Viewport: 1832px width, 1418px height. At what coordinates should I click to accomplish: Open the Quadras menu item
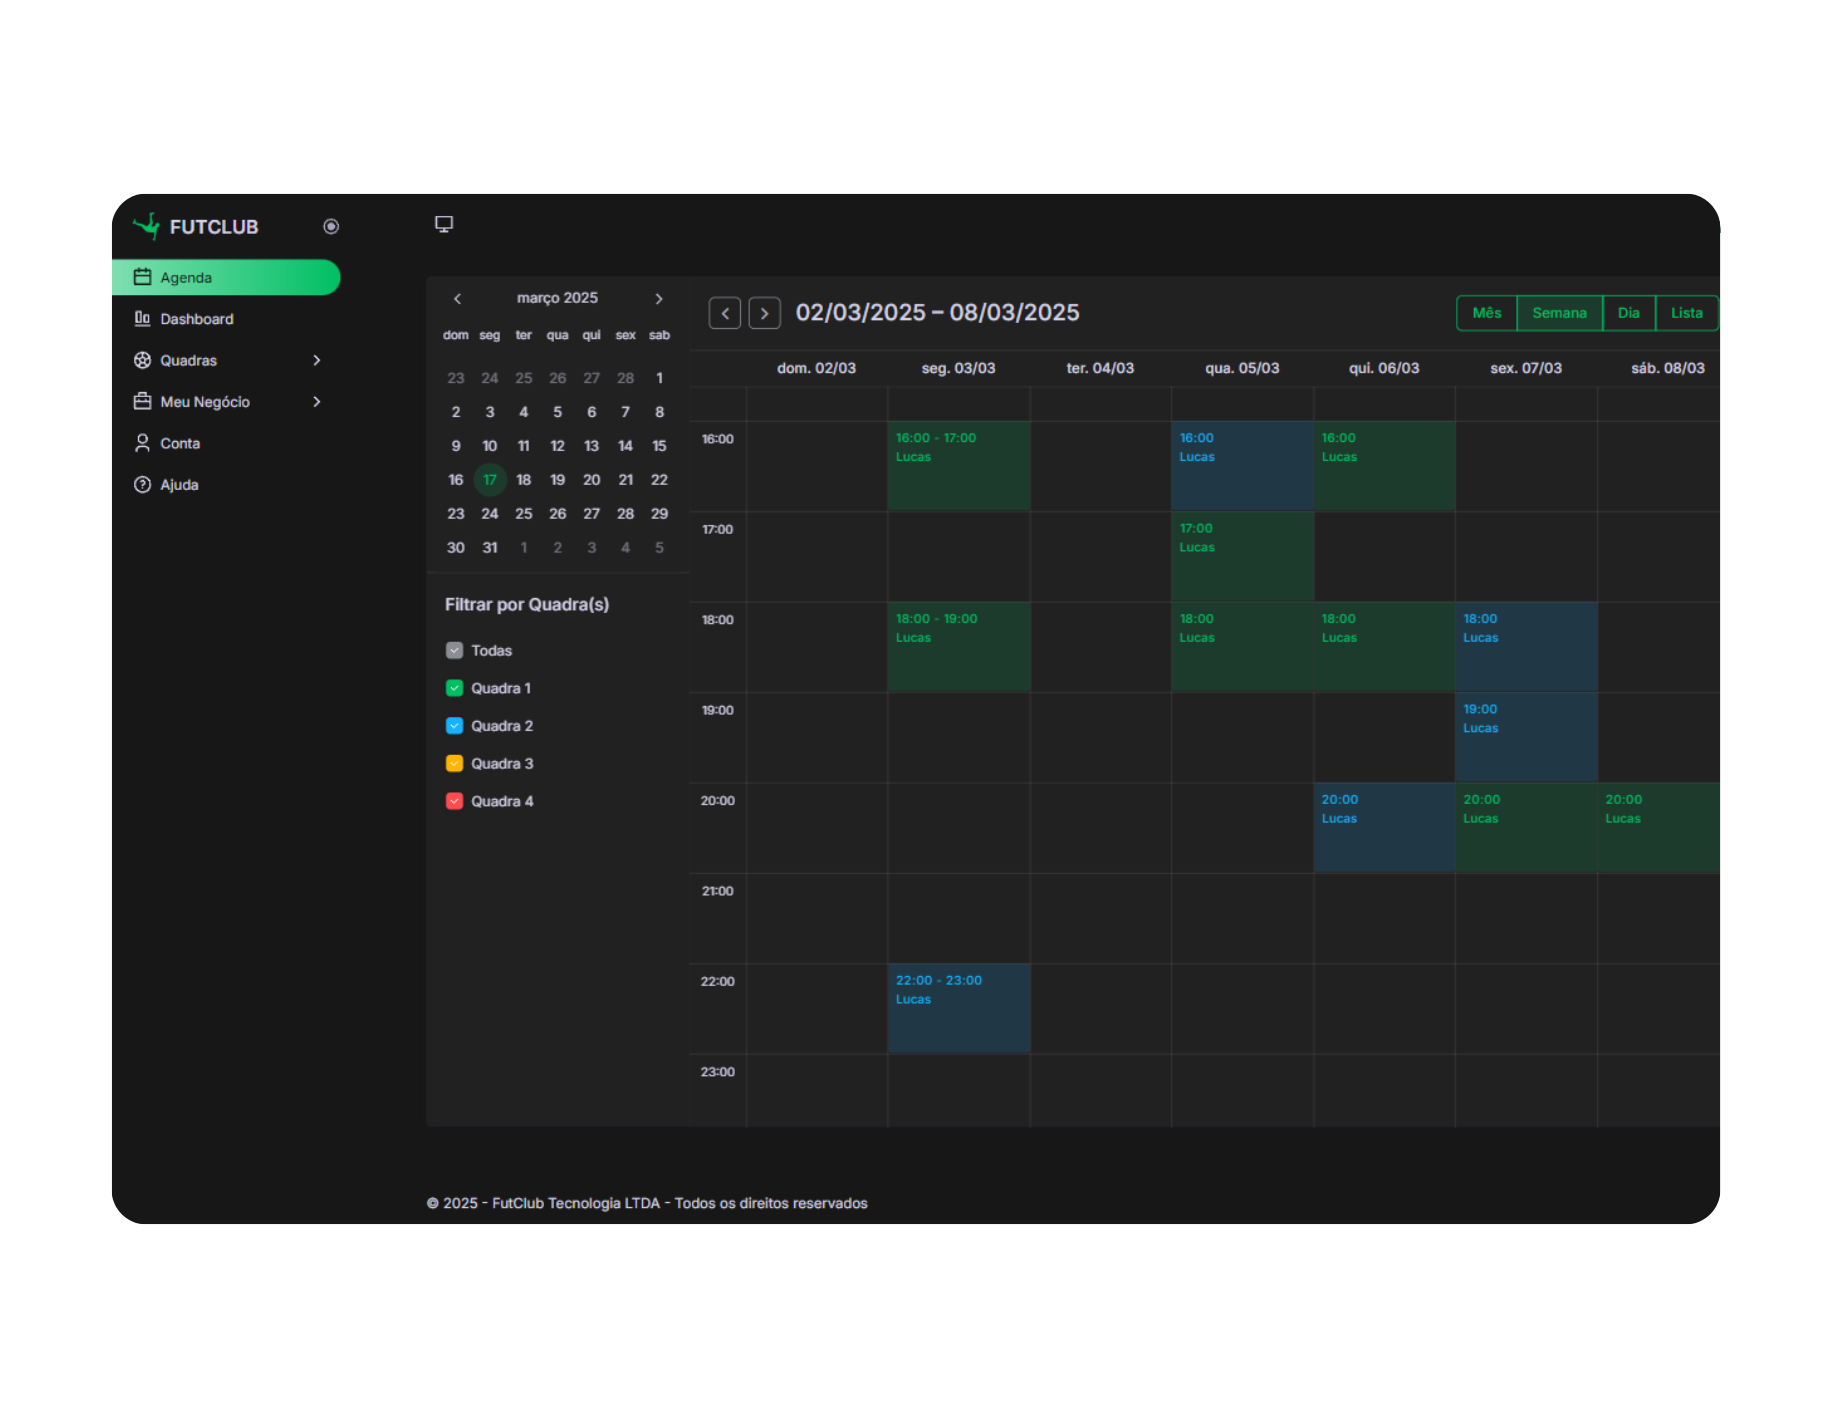(x=226, y=360)
